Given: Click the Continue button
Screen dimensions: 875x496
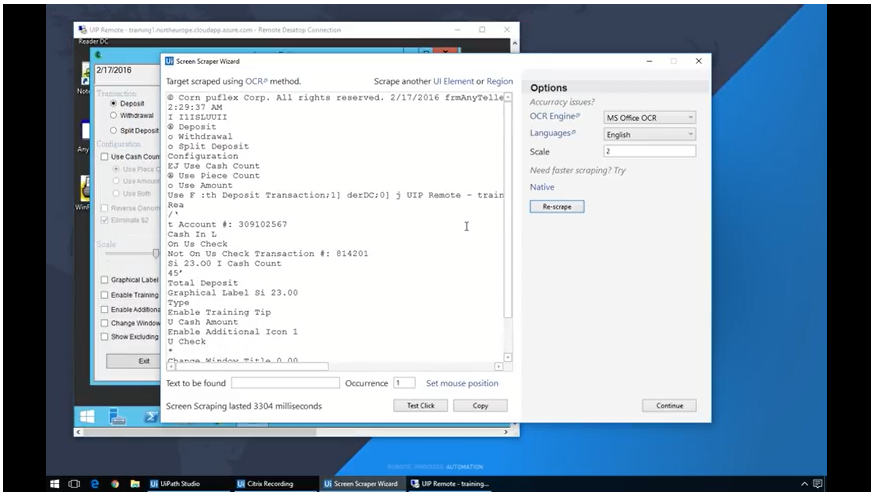Looking at the screenshot, I should point(669,406).
